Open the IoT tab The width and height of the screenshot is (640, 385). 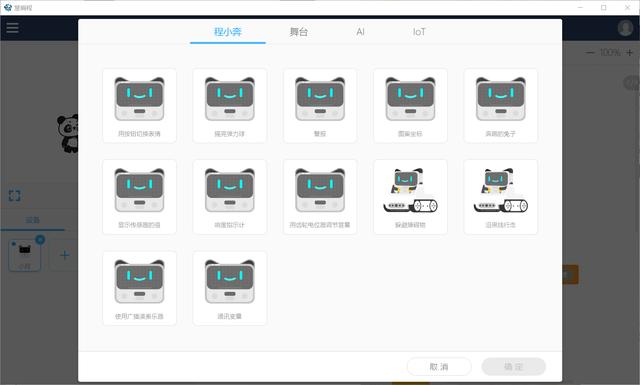(x=419, y=32)
